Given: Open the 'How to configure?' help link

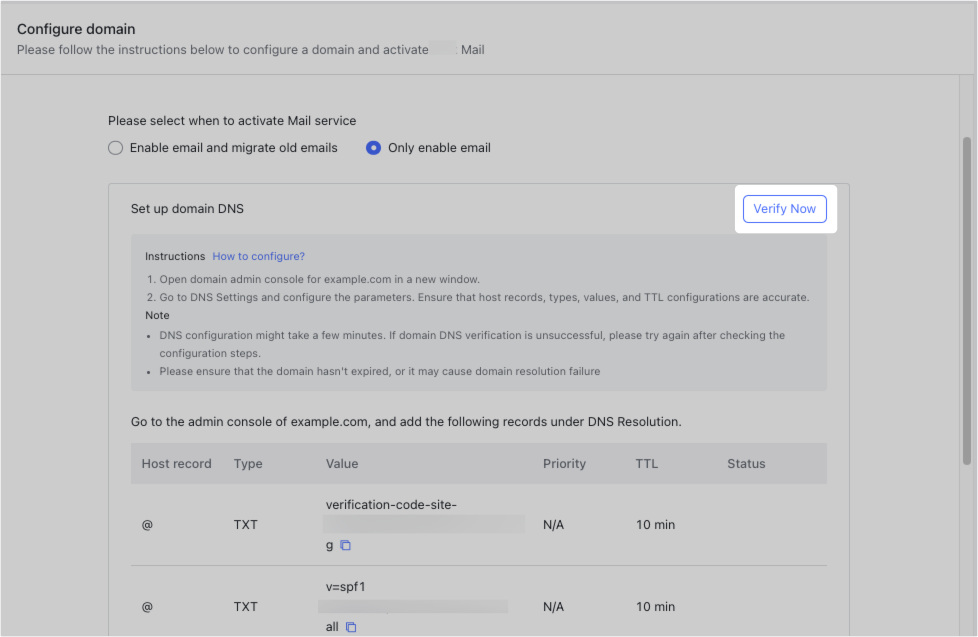Looking at the screenshot, I should 258,256.
